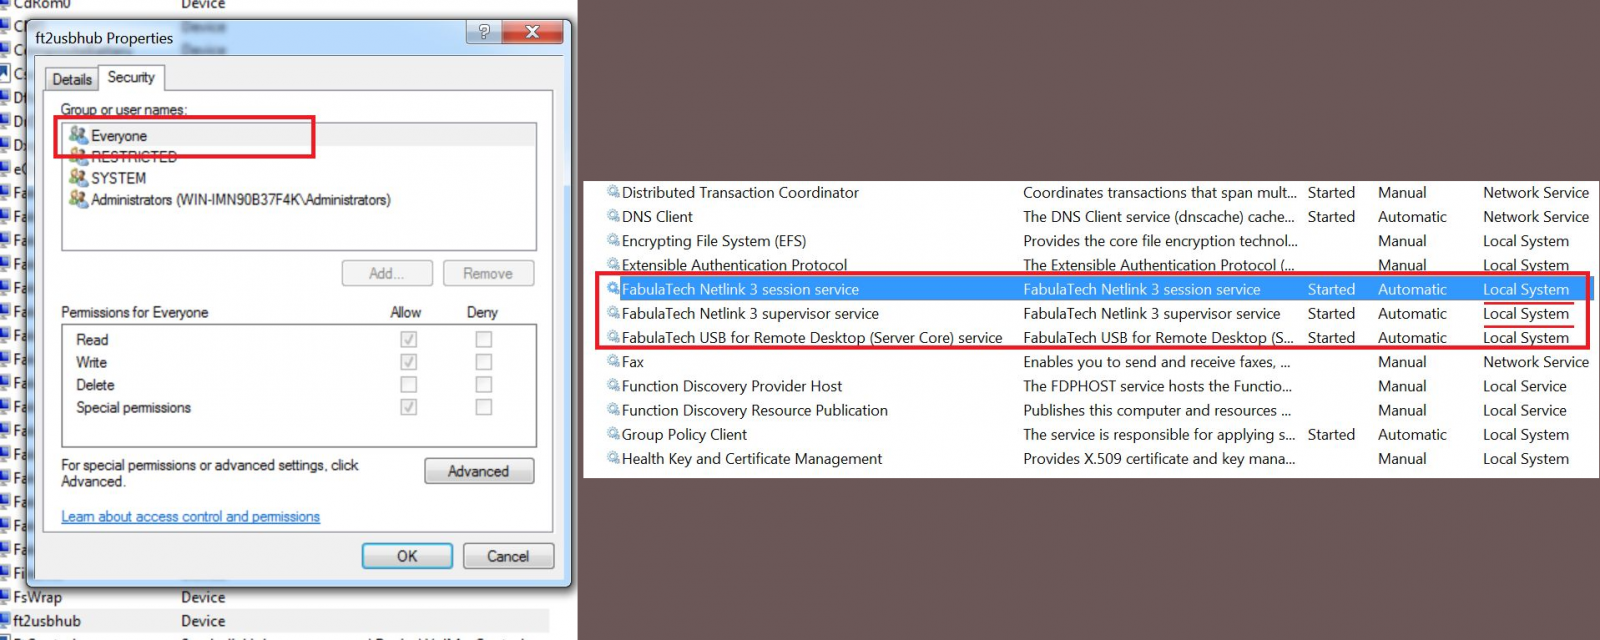Click the Everyone group user icon
The height and width of the screenshot is (640, 1600).
pos(78,135)
